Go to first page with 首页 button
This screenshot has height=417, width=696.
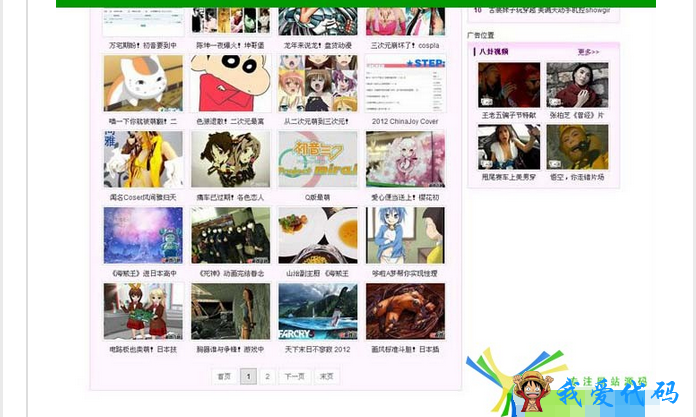(x=224, y=377)
